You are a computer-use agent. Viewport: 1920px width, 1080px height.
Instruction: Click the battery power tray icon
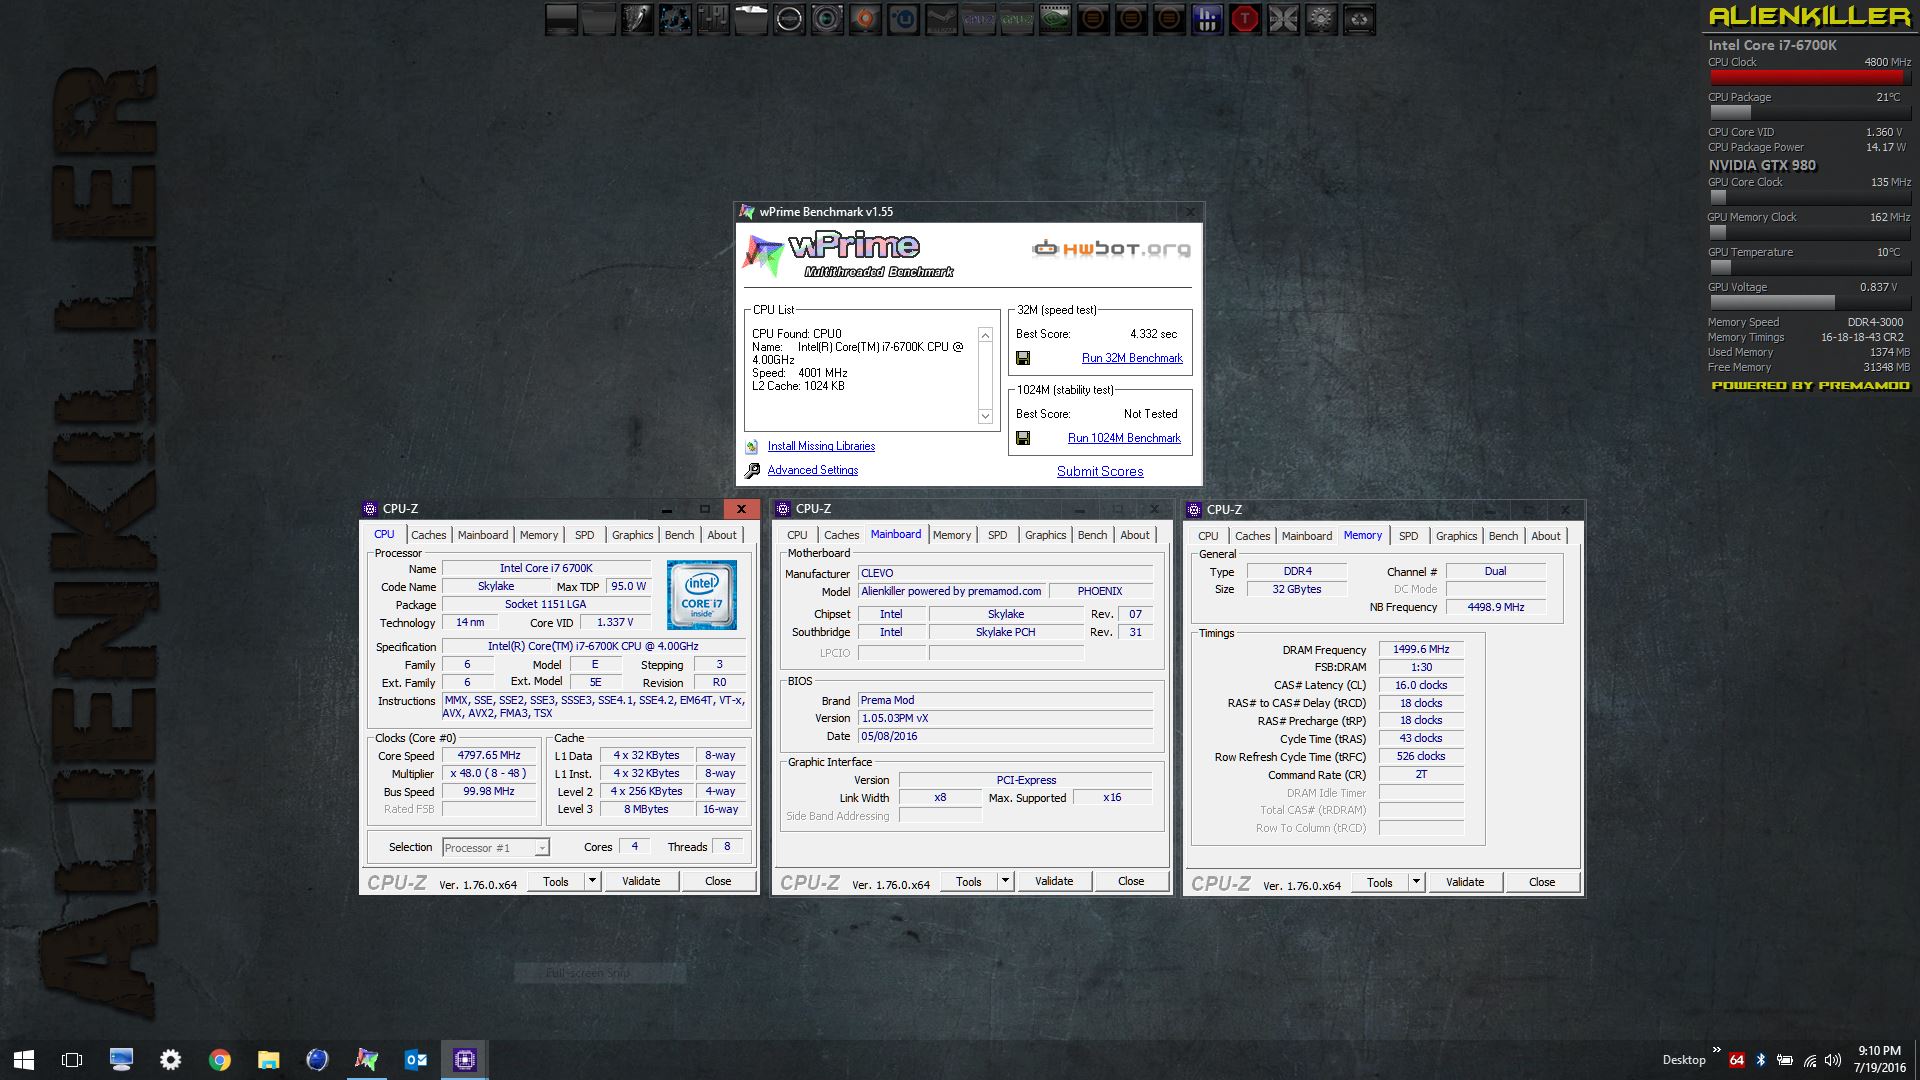(1785, 1060)
